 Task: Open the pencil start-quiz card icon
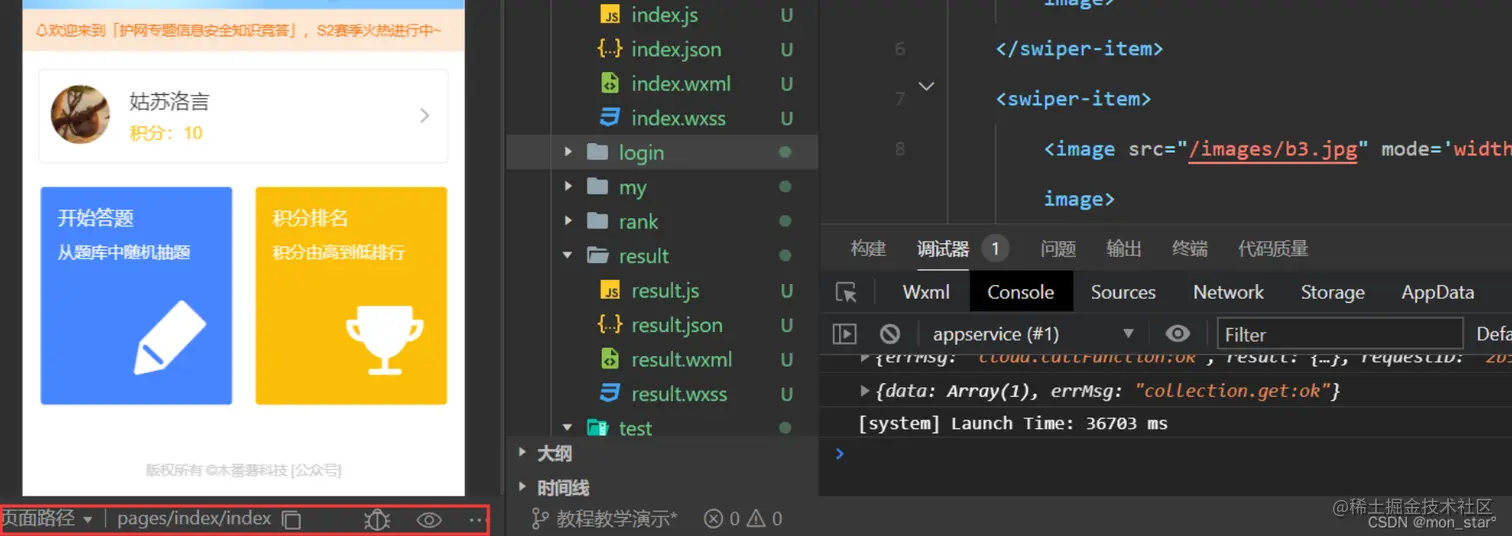(x=170, y=337)
